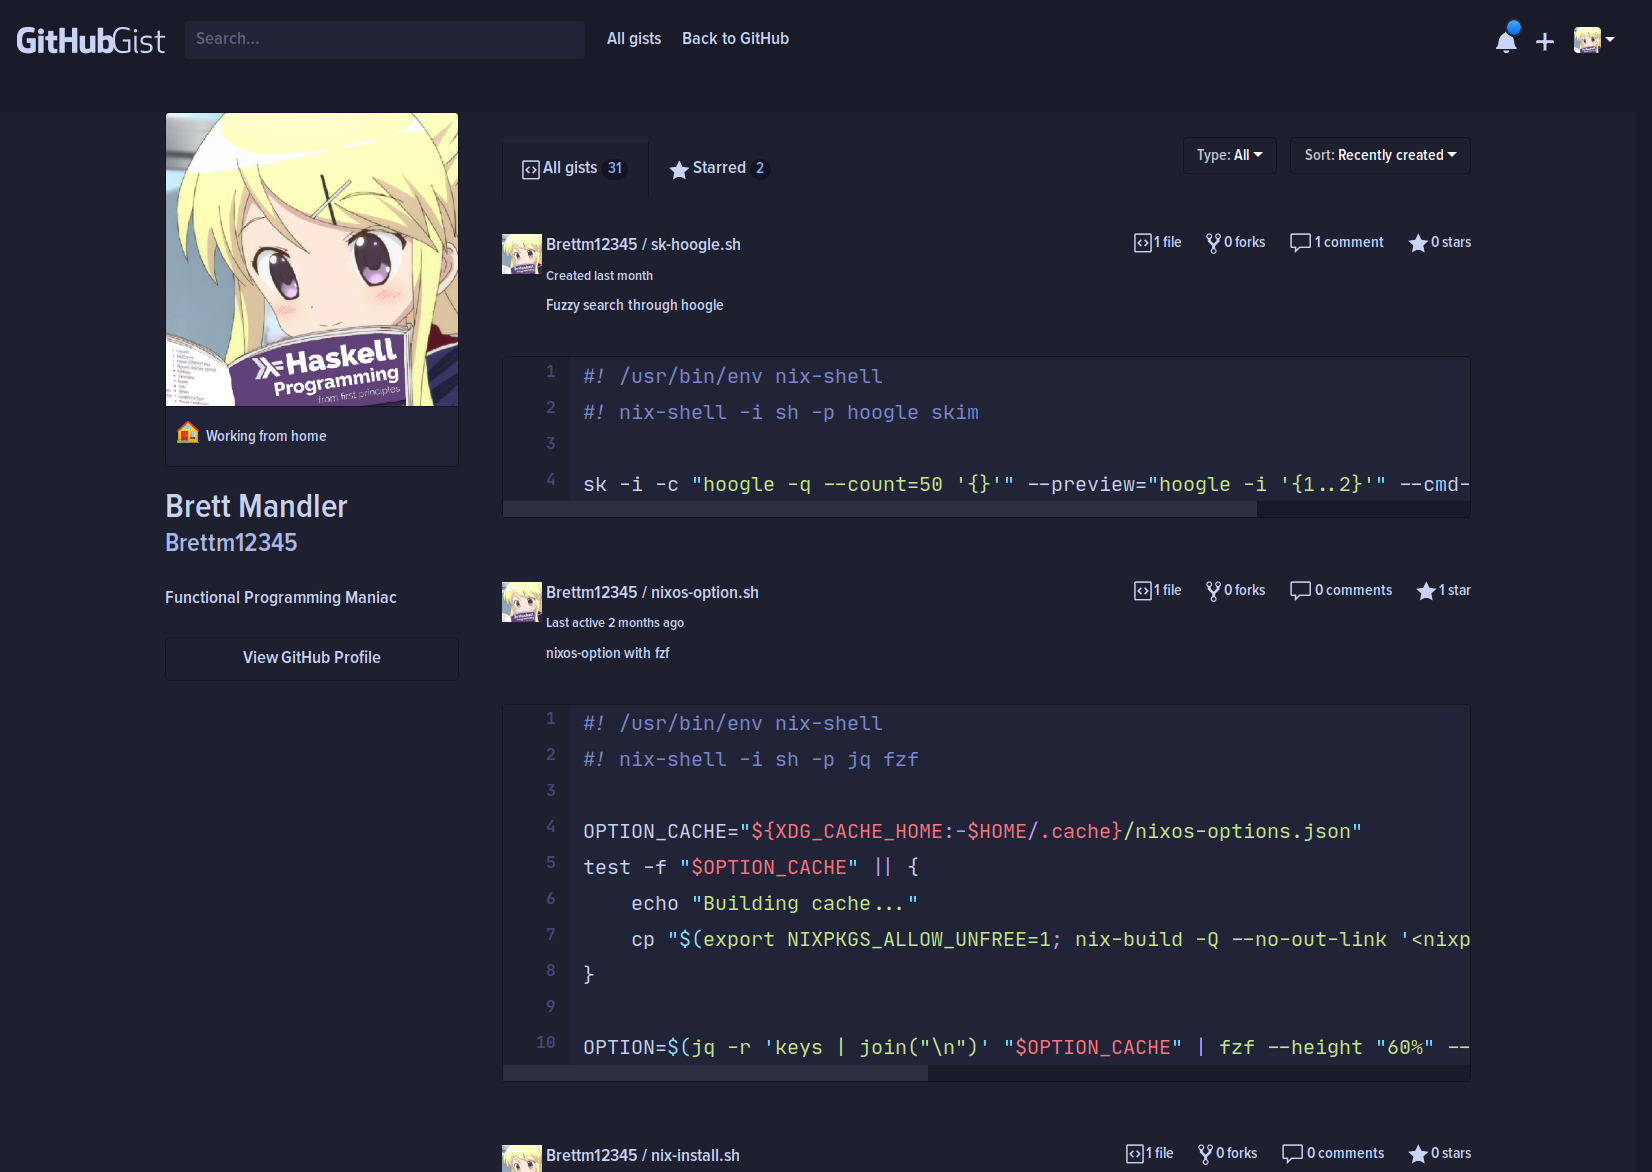1652x1172 pixels.
Task: Open the avatar account dropdown
Action: pos(1593,40)
